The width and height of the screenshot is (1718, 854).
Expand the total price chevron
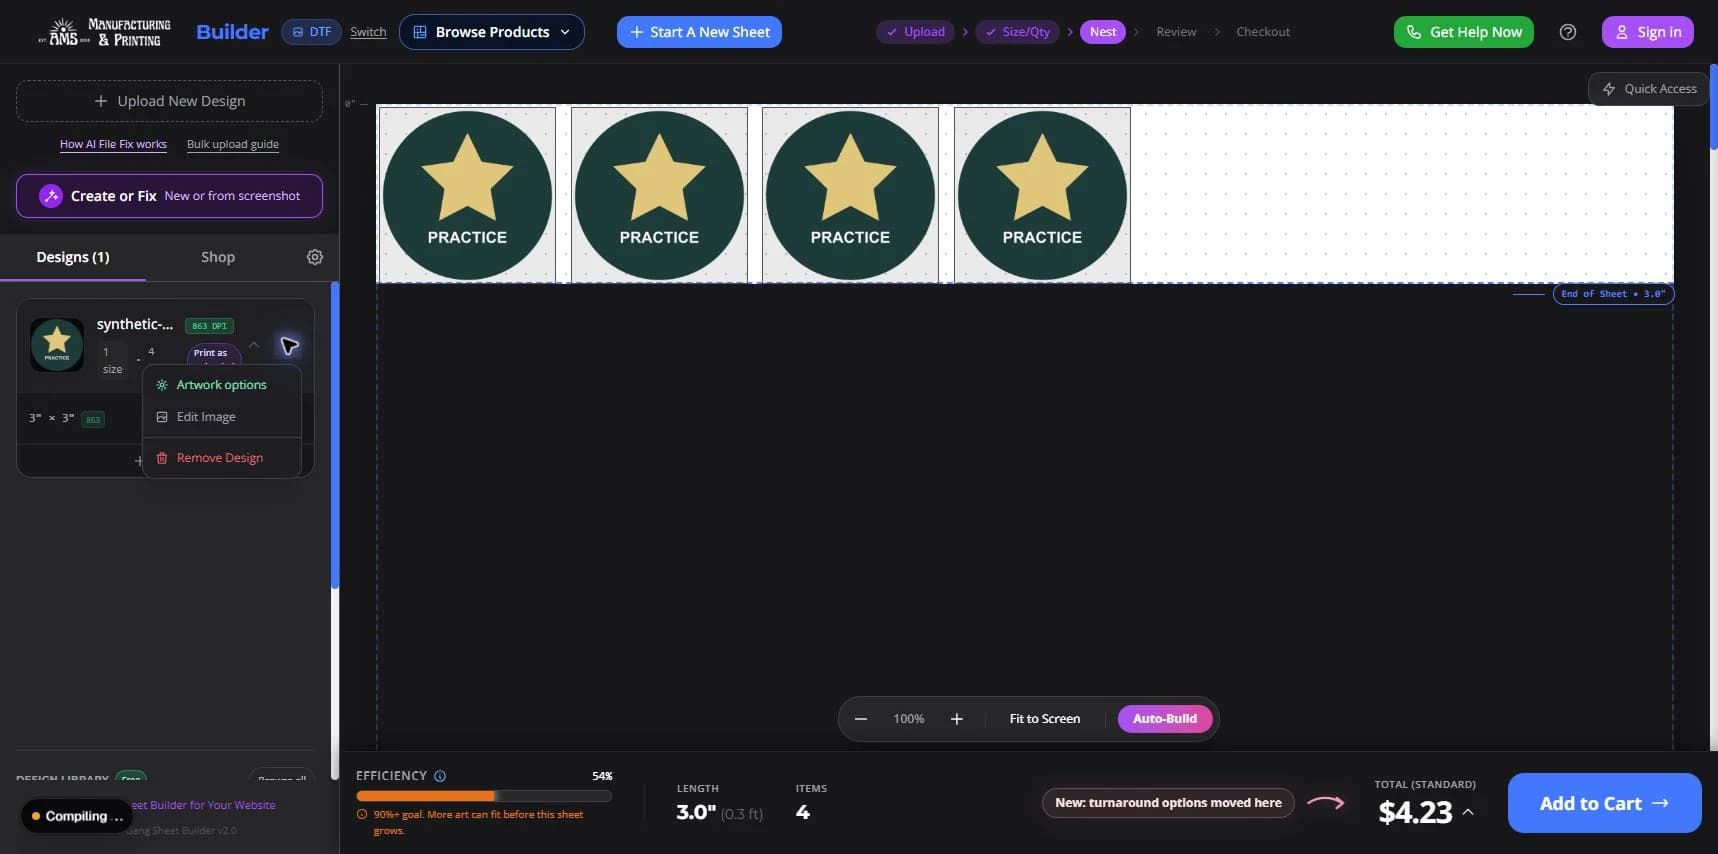(1468, 812)
